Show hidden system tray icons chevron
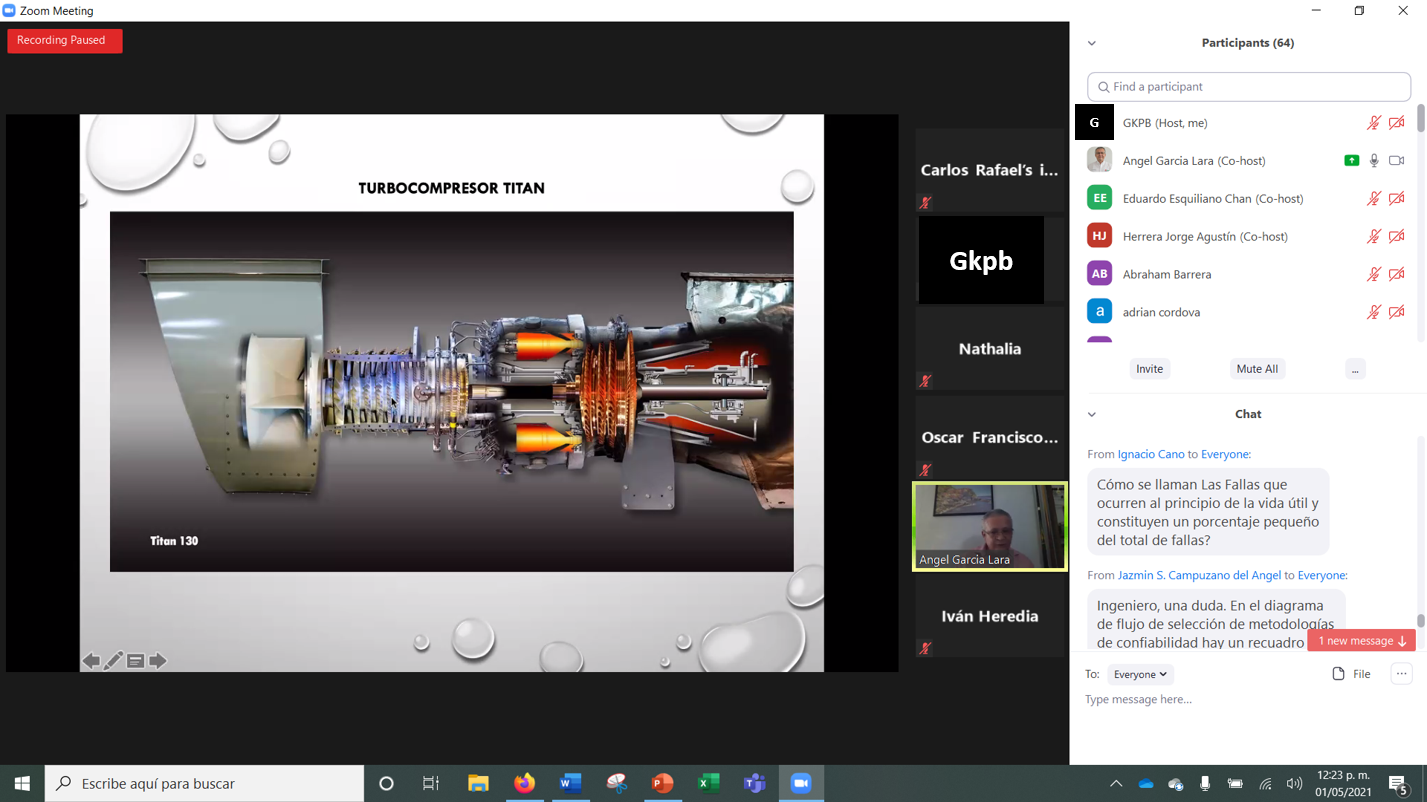Screen dimensions: 1427x802 click(x=1116, y=784)
